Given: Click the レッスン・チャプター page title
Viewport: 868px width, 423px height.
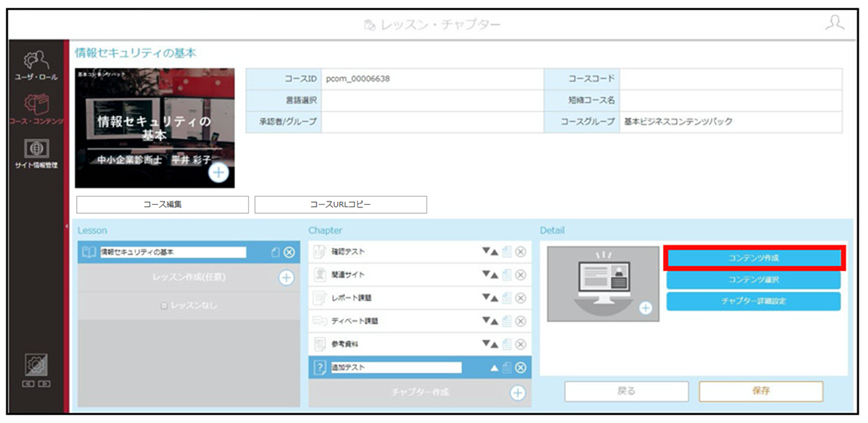Looking at the screenshot, I should point(440,25).
